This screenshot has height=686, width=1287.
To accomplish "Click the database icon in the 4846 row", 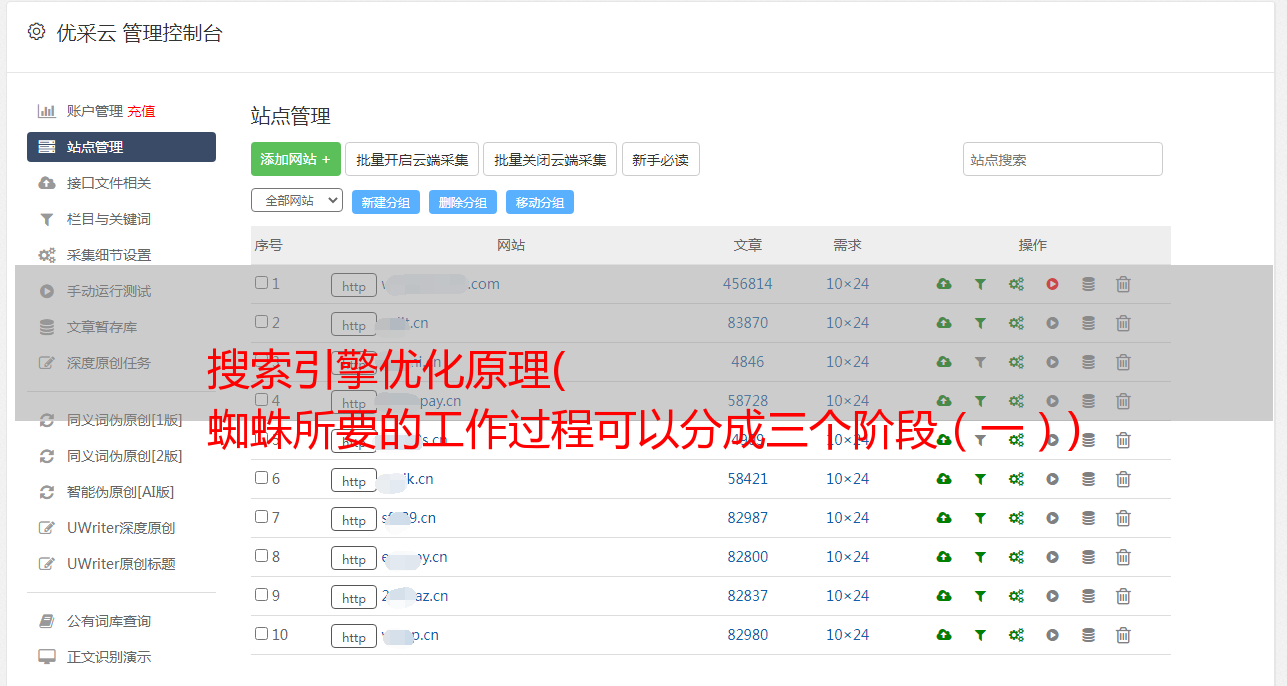I will [1088, 362].
